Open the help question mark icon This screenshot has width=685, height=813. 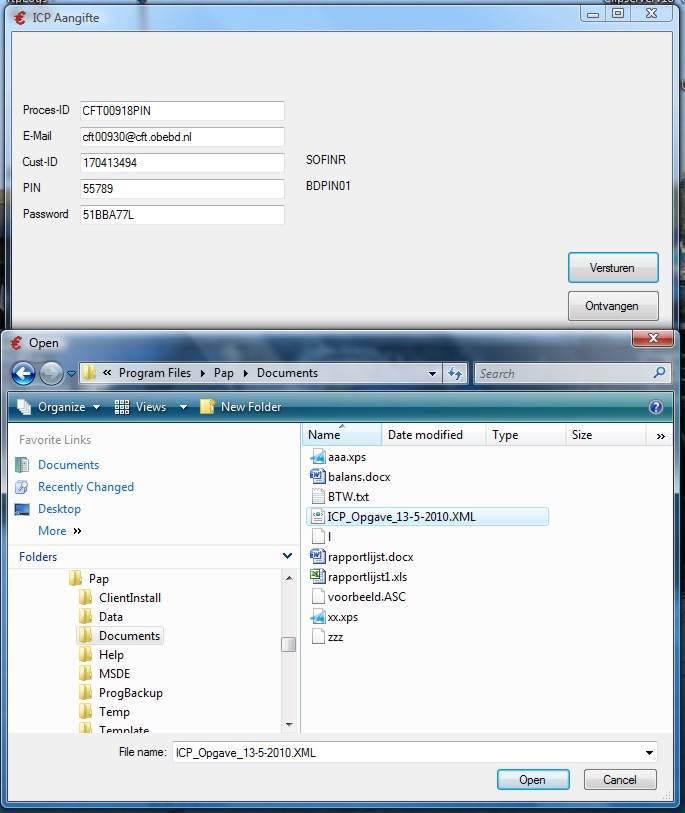coord(656,407)
